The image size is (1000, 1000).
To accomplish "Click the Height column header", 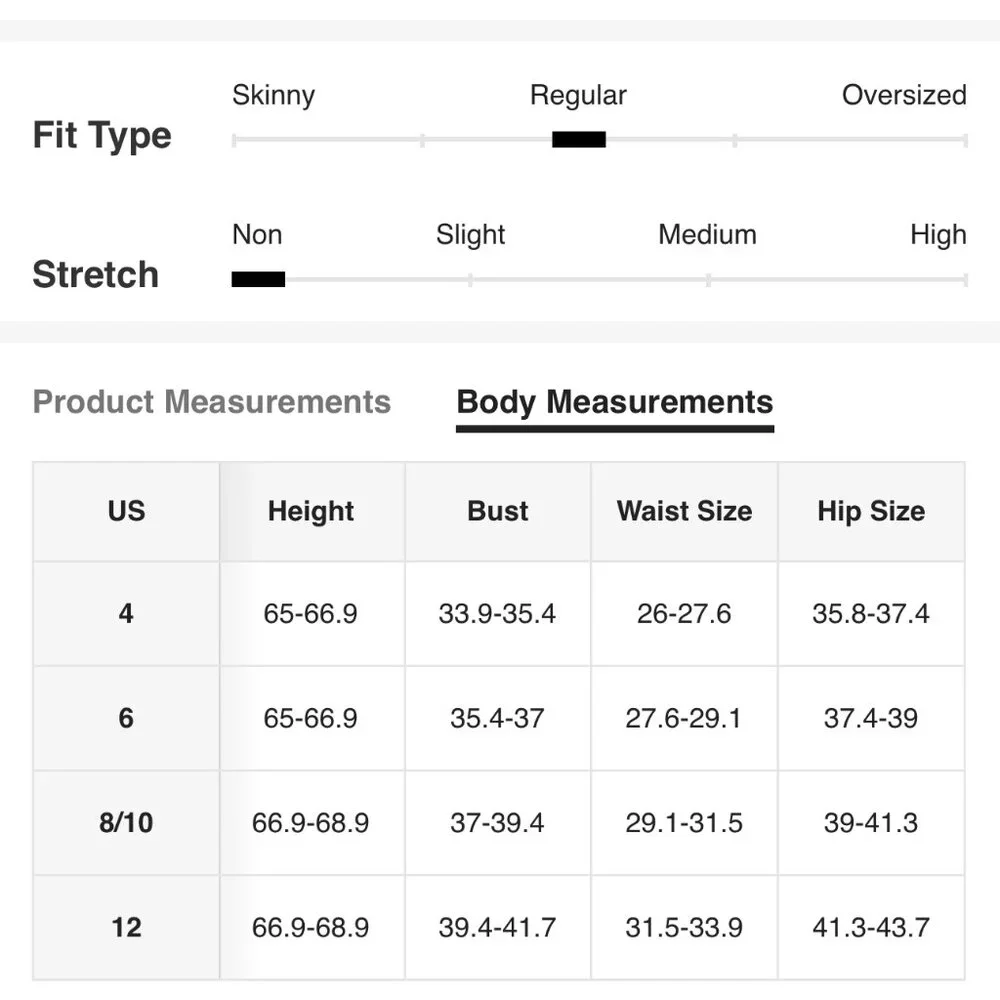I will (311, 511).
